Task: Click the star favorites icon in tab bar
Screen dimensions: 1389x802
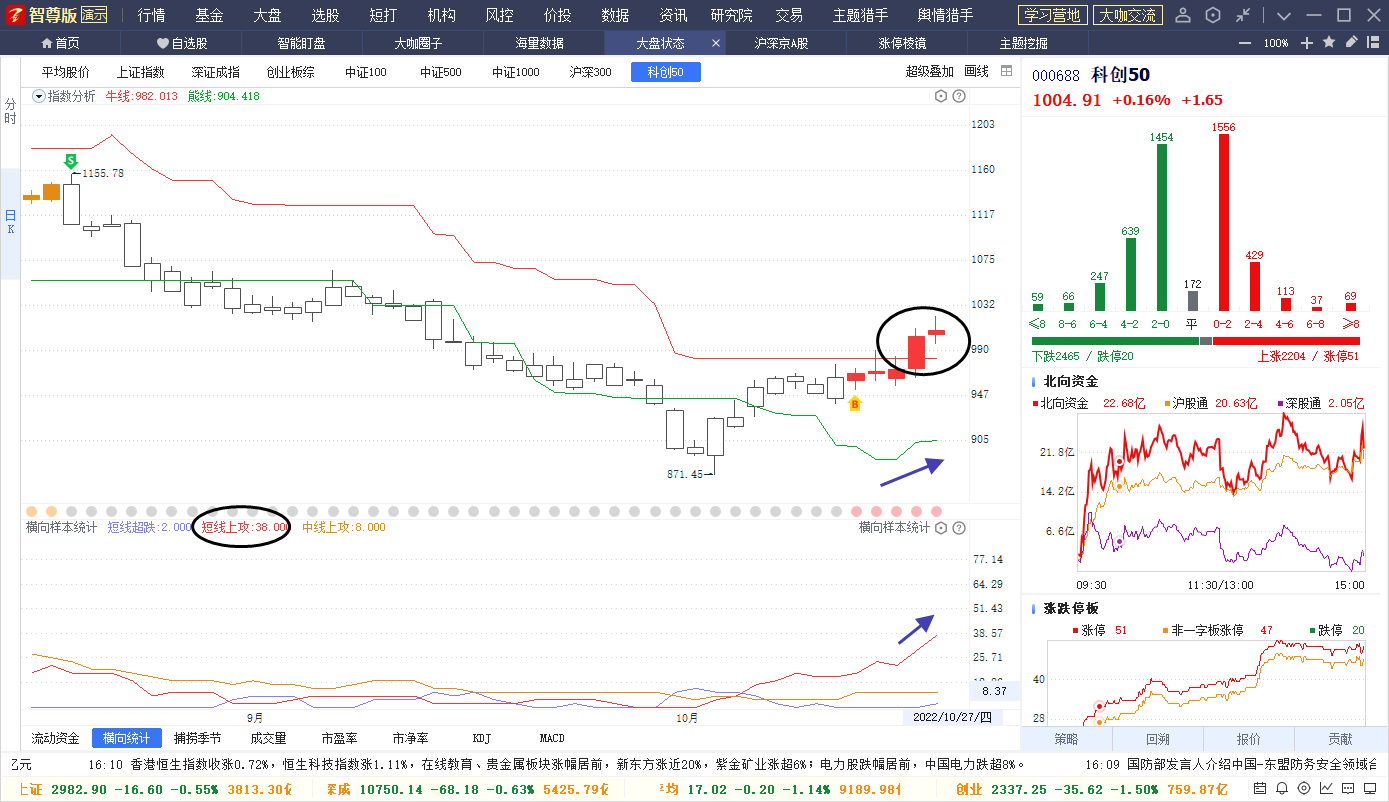Action: (x=1329, y=42)
